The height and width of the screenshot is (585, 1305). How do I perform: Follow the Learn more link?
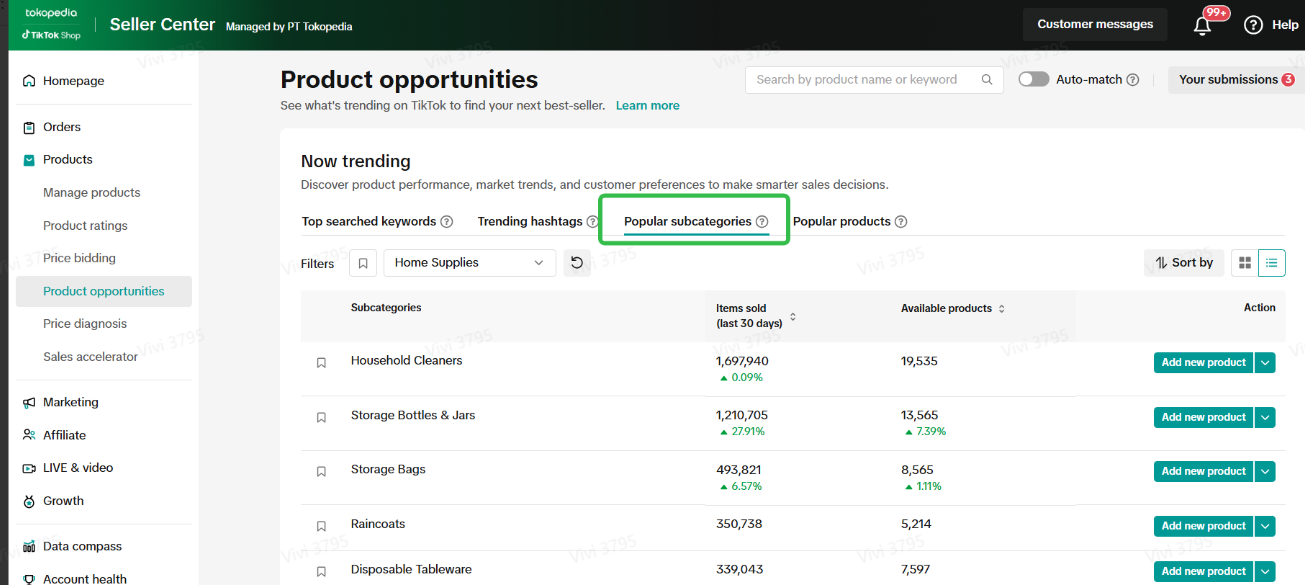[647, 106]
